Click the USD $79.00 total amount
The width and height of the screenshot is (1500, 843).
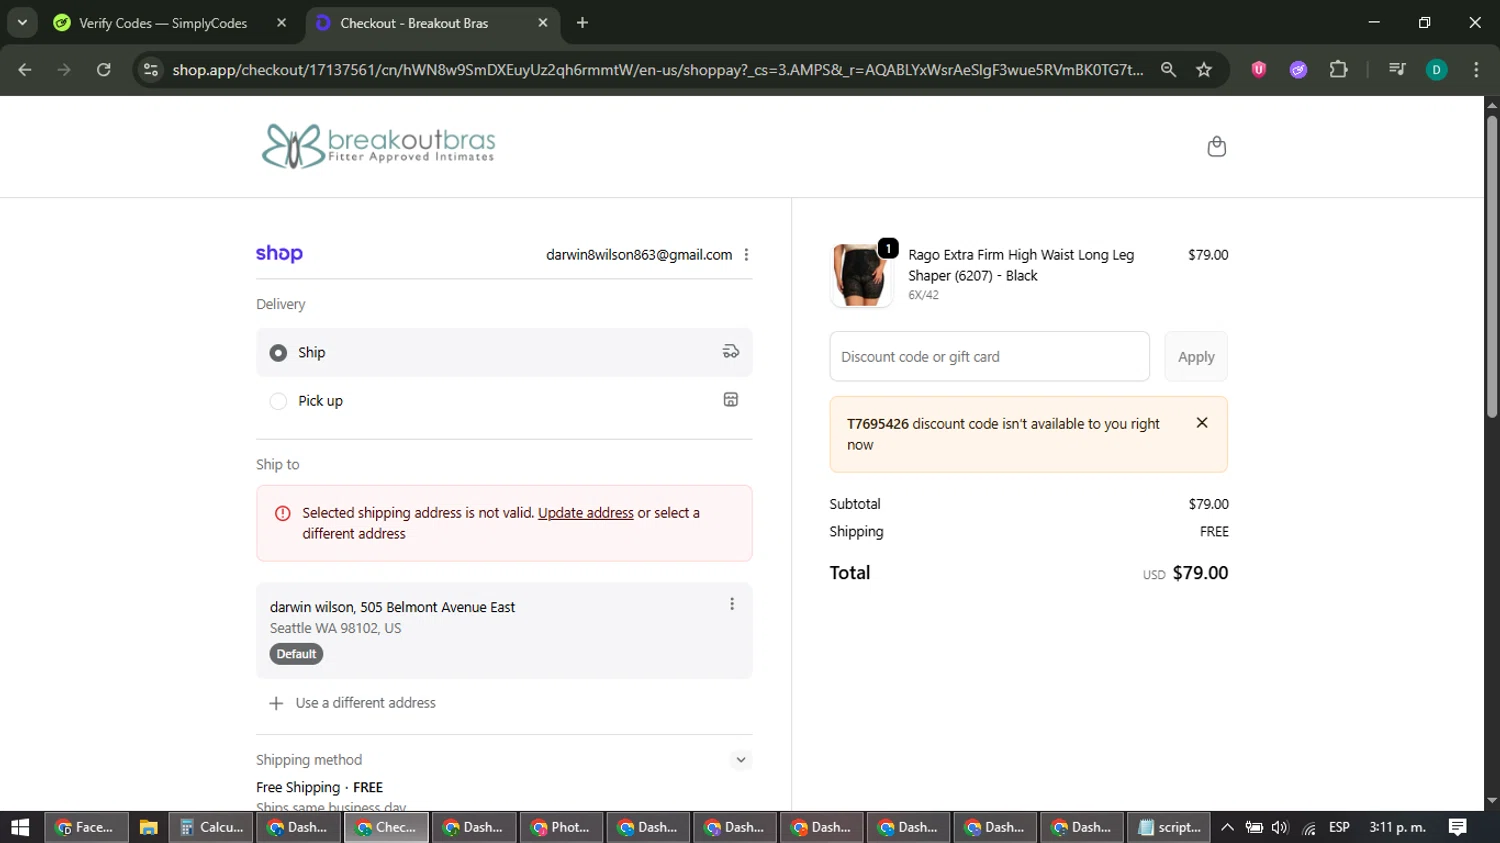1186,573
